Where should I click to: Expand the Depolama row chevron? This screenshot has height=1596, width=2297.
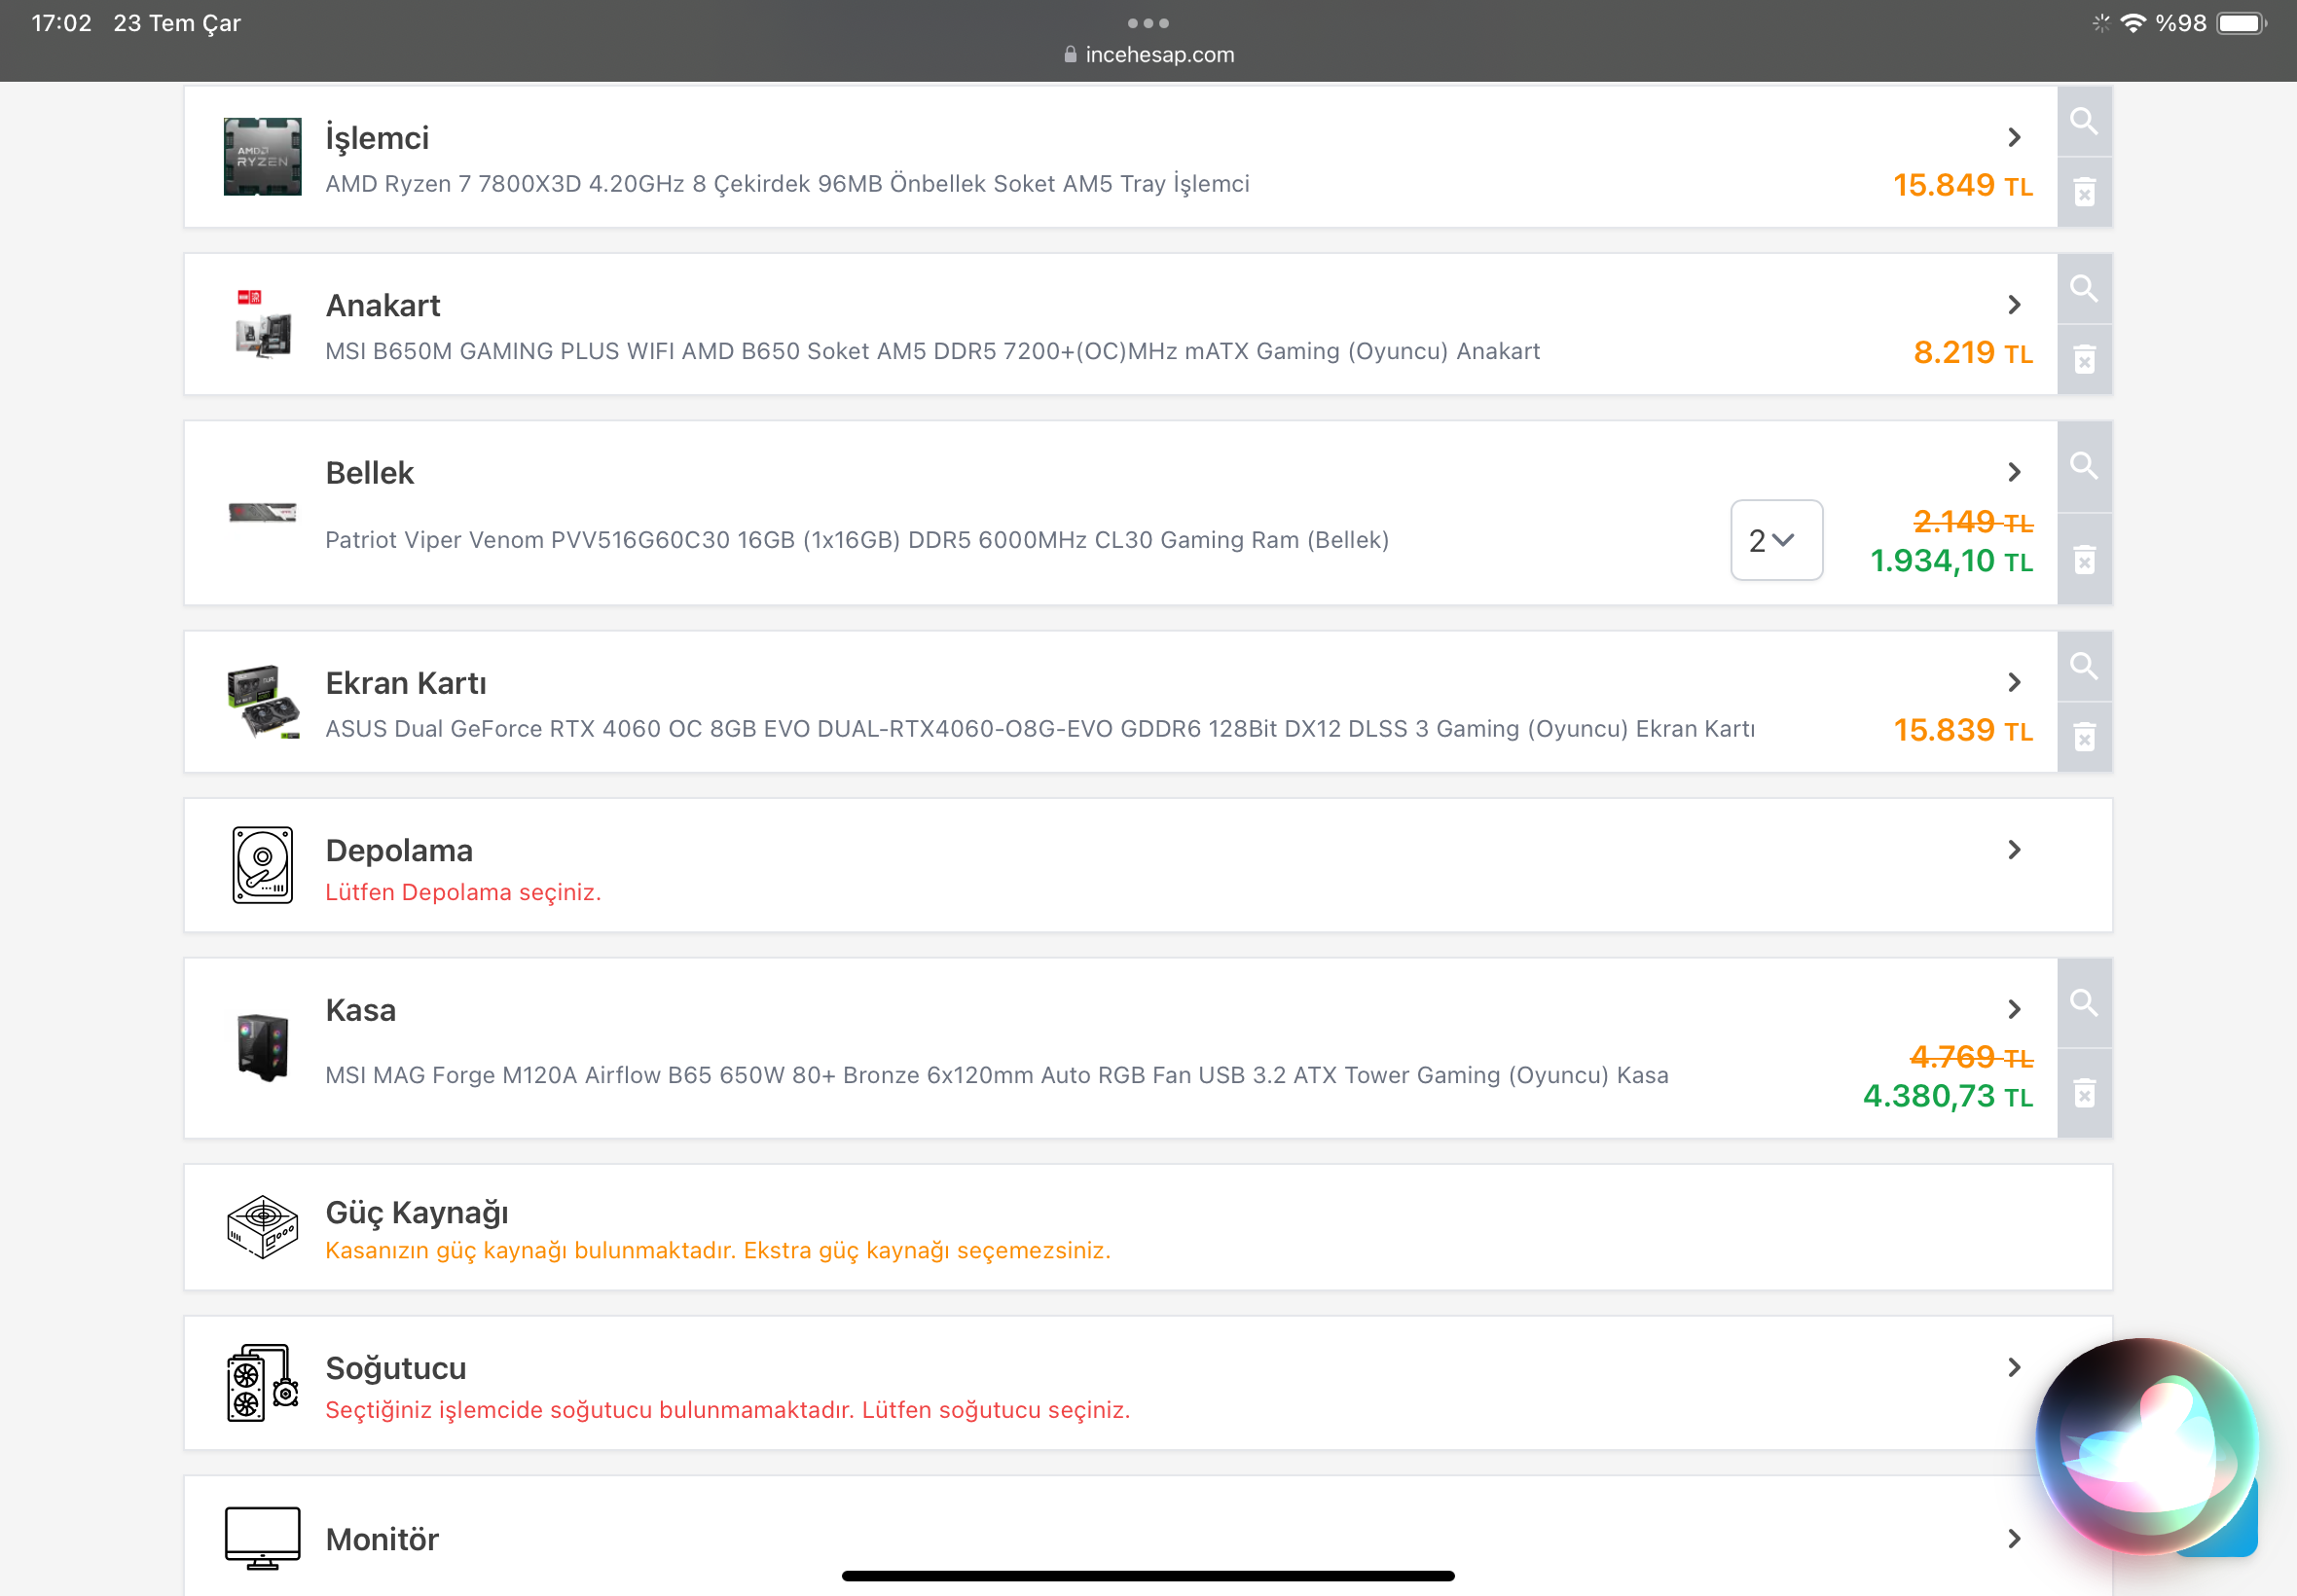click(2014, 850)
